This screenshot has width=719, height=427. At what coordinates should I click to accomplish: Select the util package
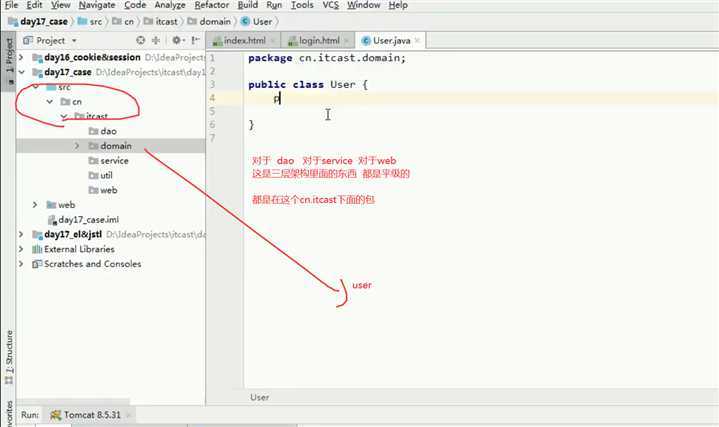[x=106, y=175]
